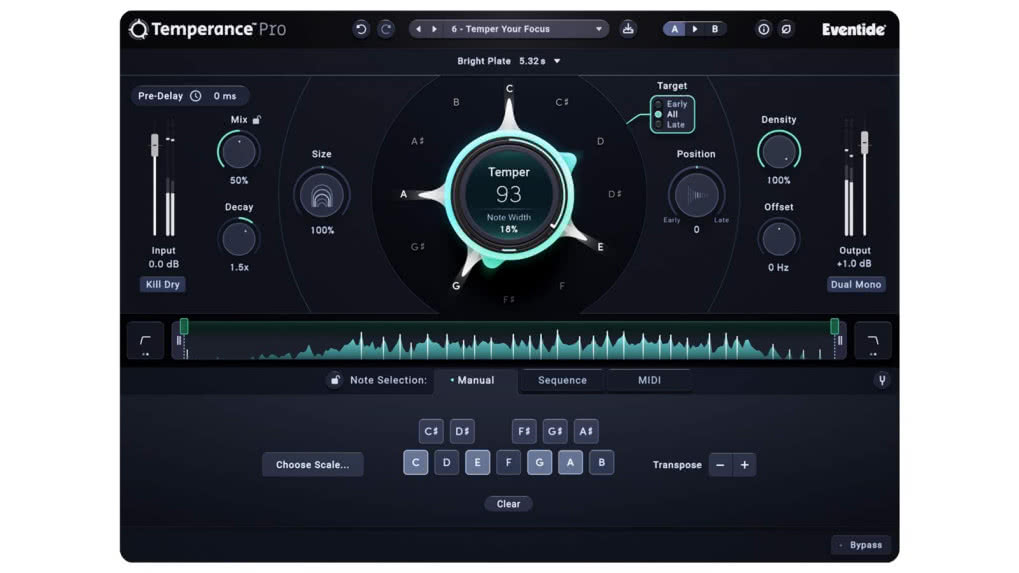Toggle the E note key
The image size is (1019, 573).
(478, 463)
